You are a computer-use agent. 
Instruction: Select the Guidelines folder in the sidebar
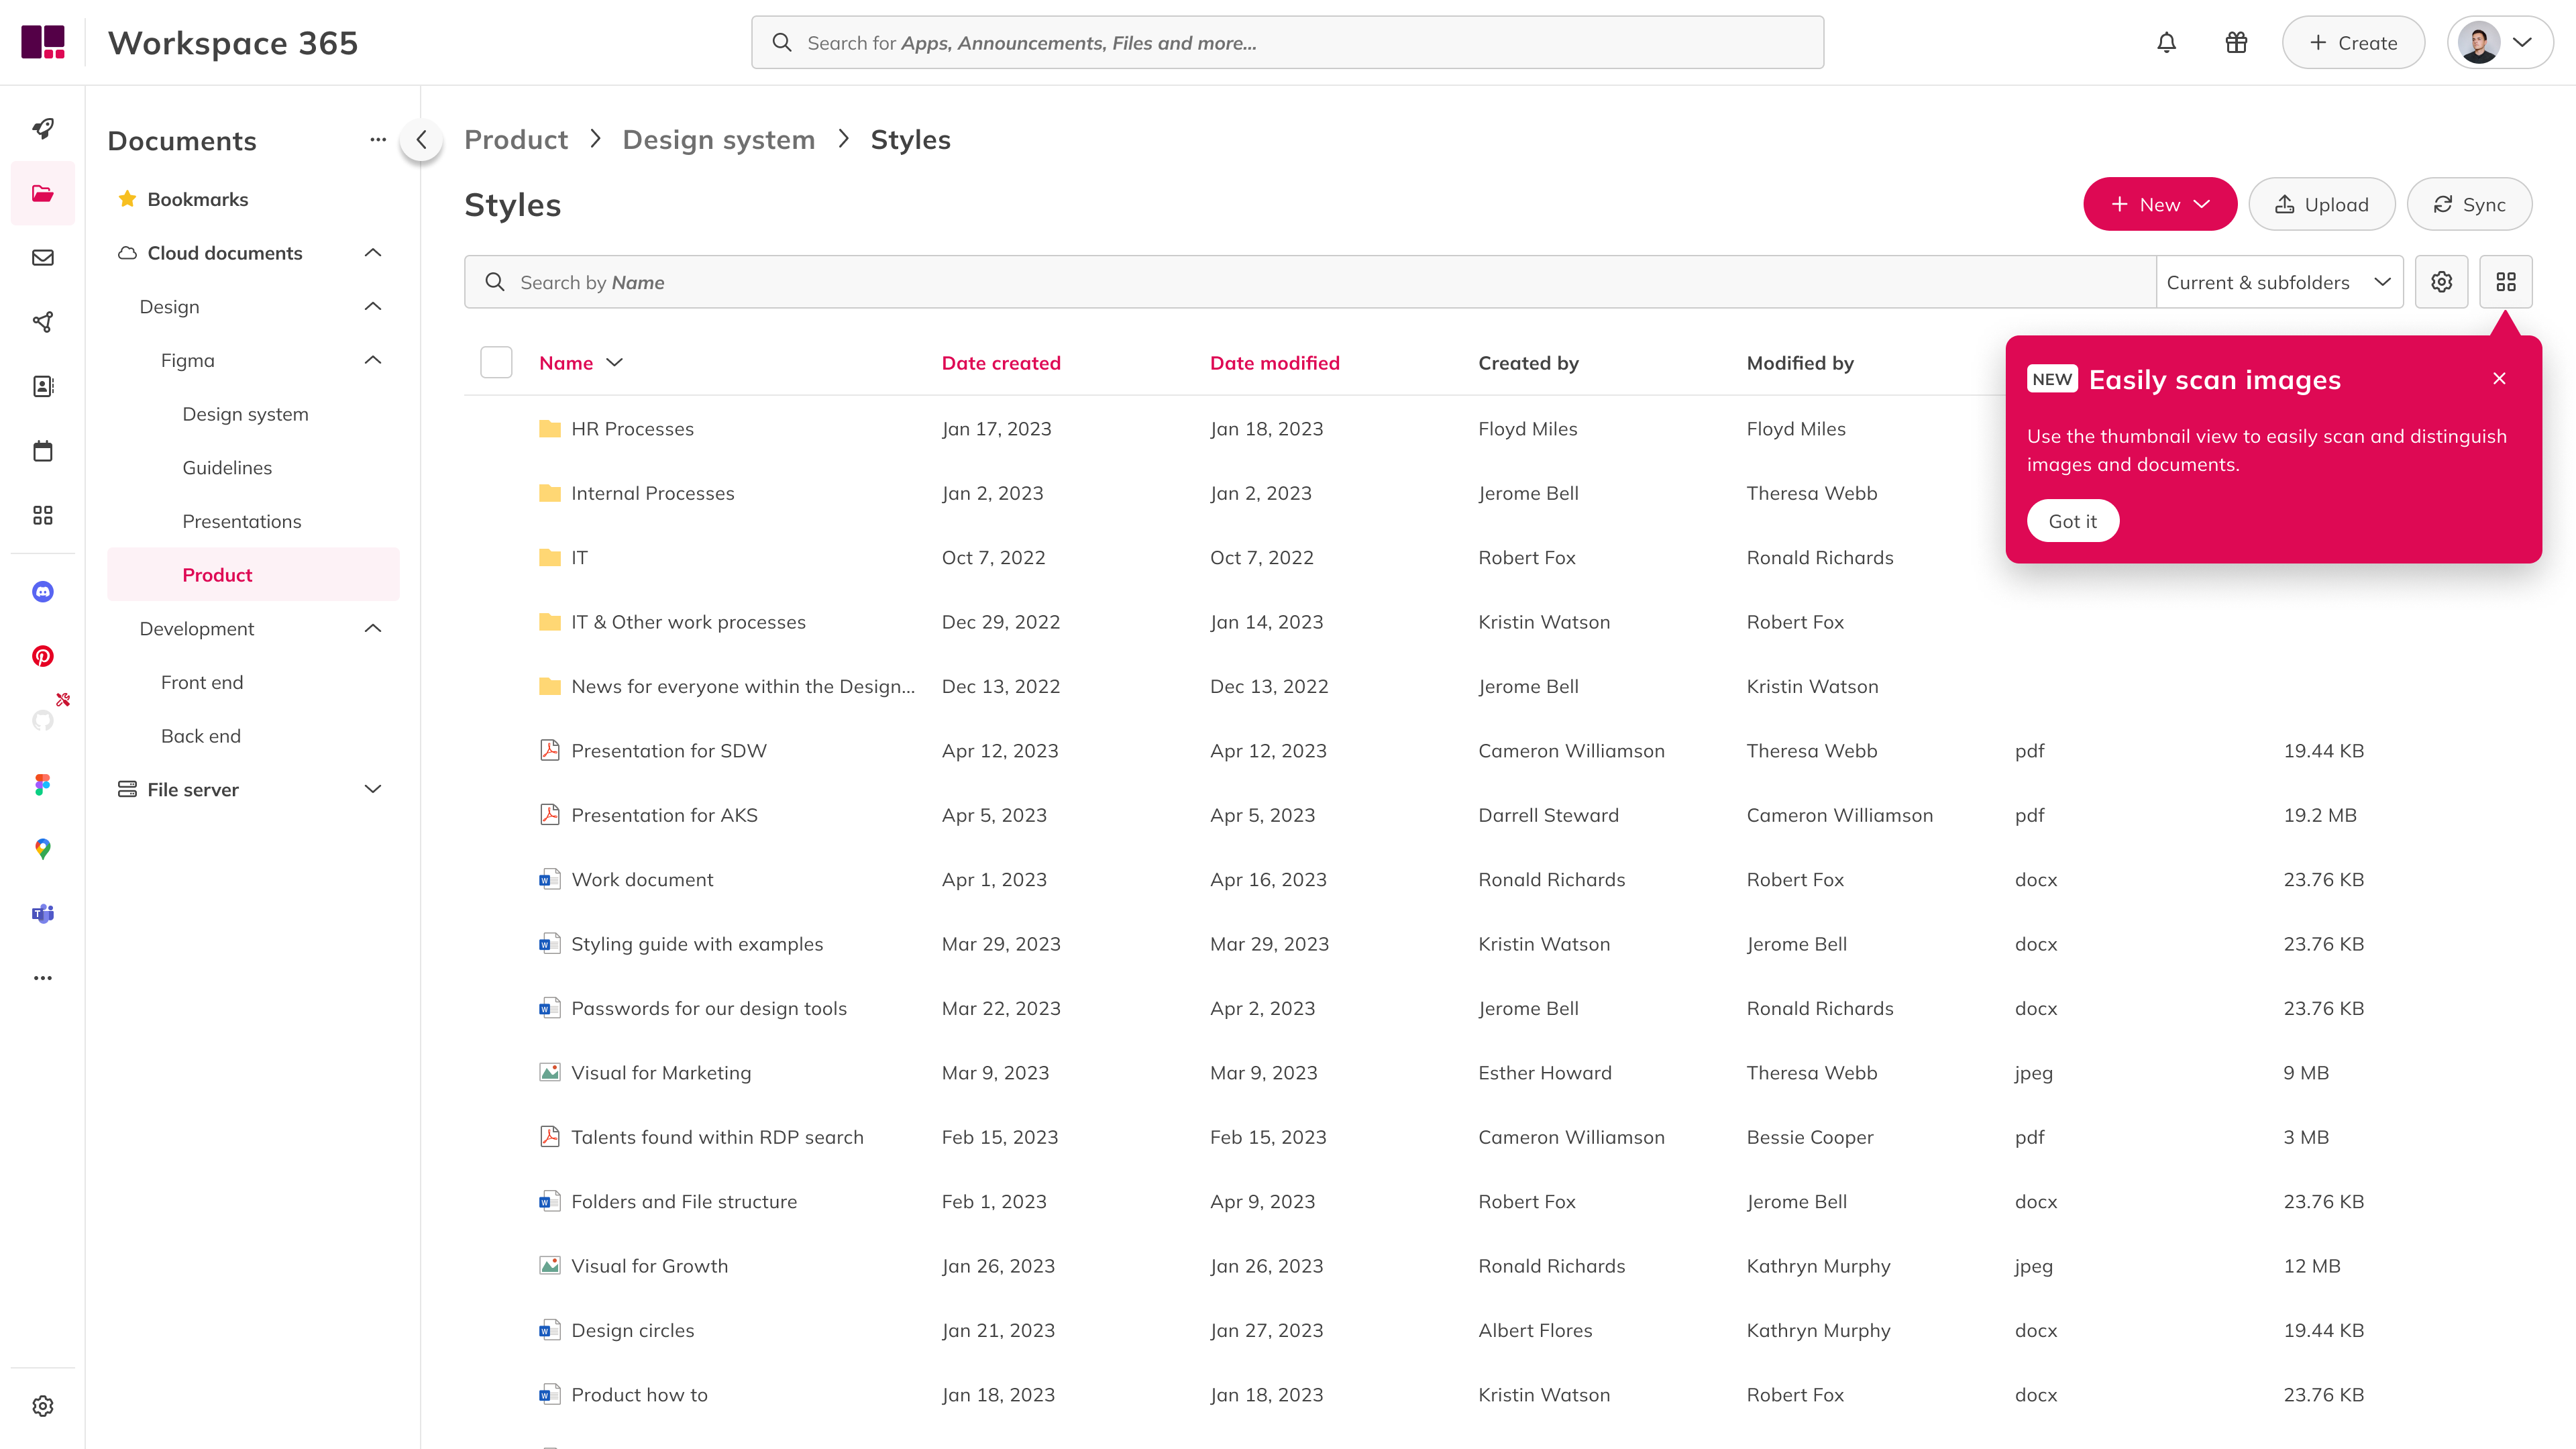pos(227,467)
